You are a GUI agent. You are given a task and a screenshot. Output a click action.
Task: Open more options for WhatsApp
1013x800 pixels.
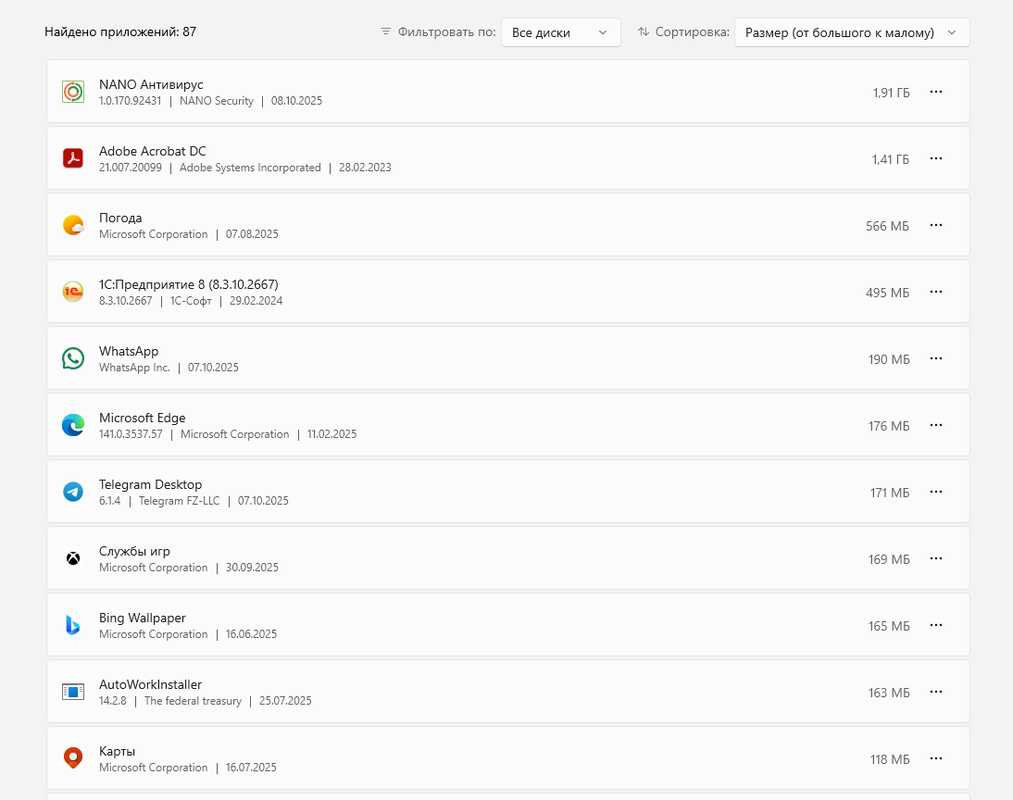935,358
